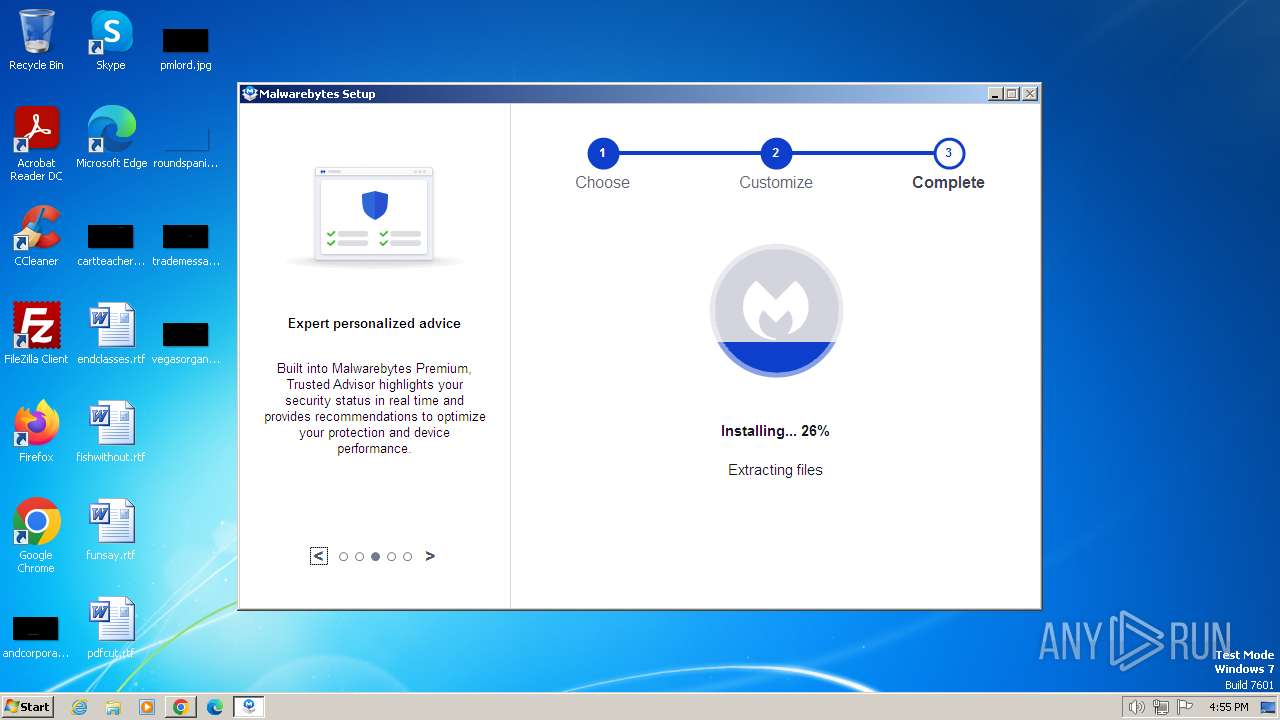Screen dimensions: 1280x720
Task: Click the Start button
Action: click(27, 707)
